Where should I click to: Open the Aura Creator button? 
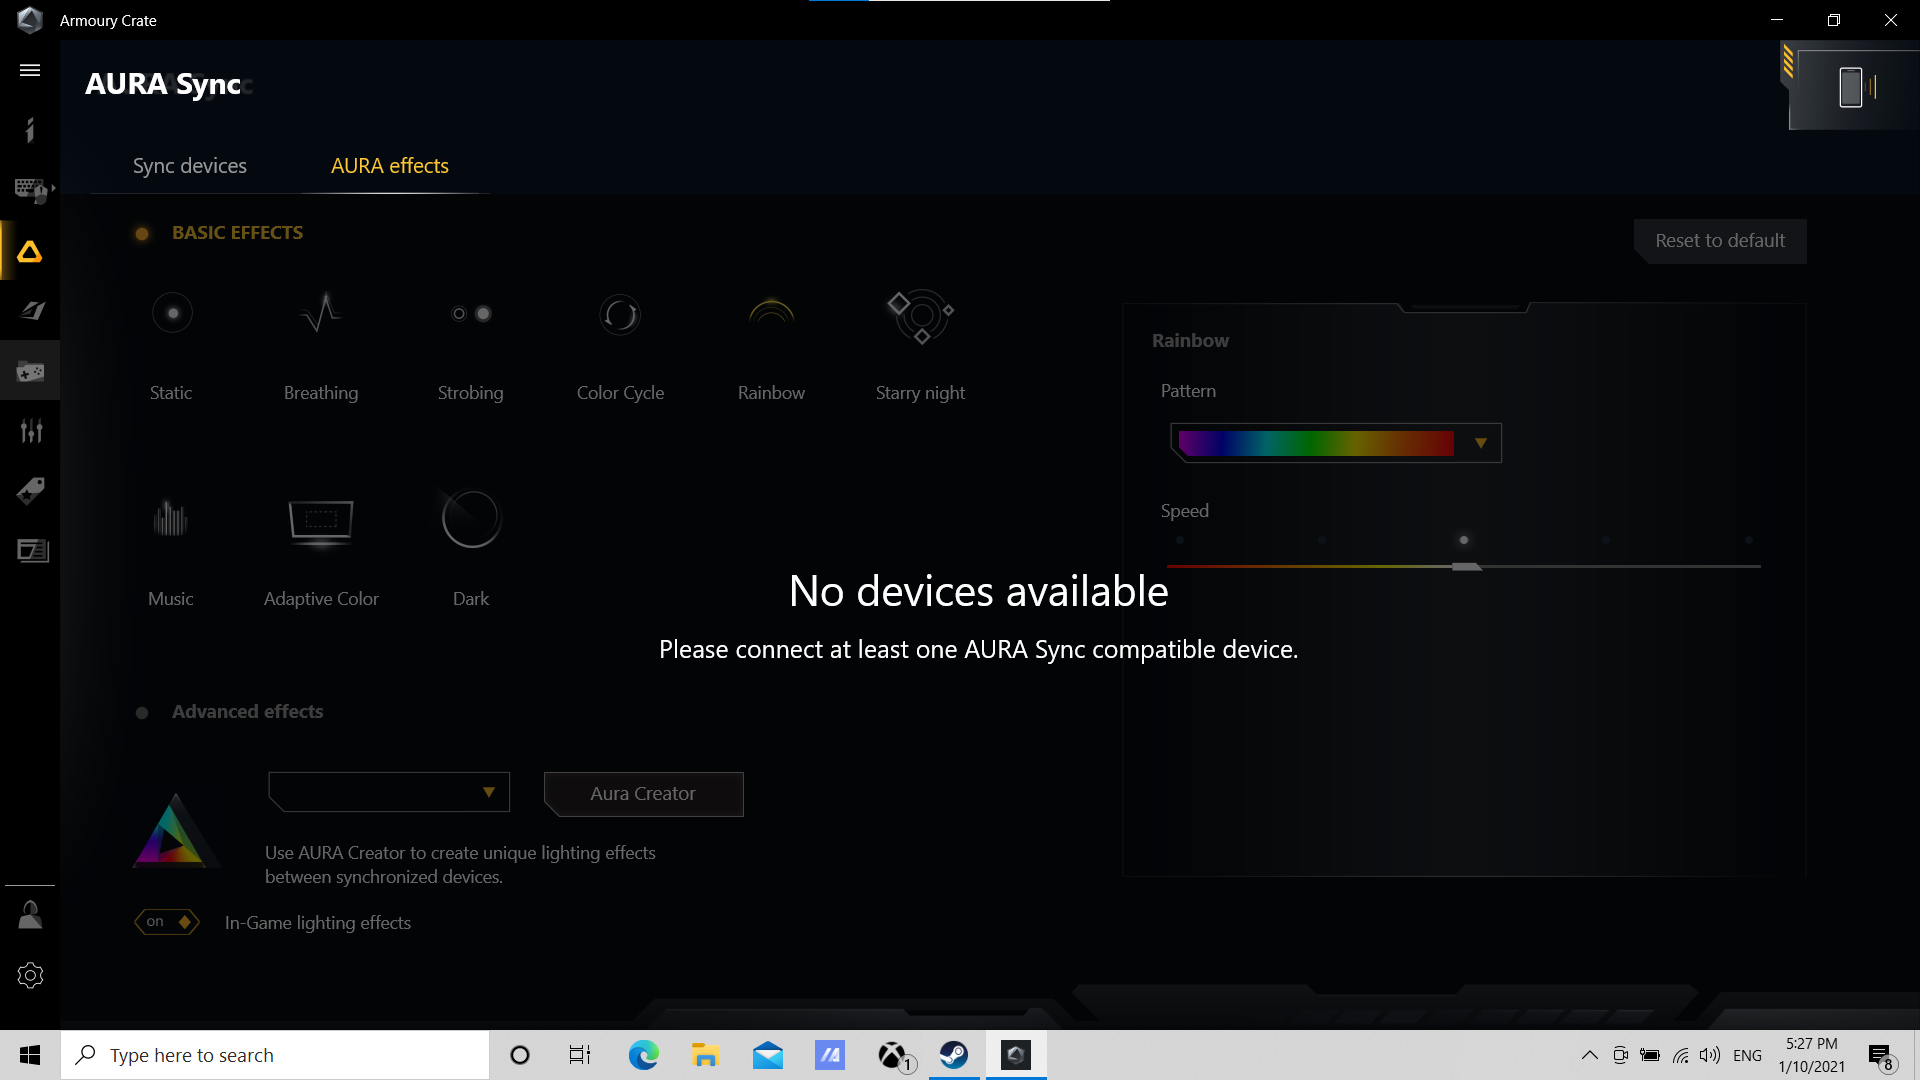pyautogui.click(x=643, y=794)
